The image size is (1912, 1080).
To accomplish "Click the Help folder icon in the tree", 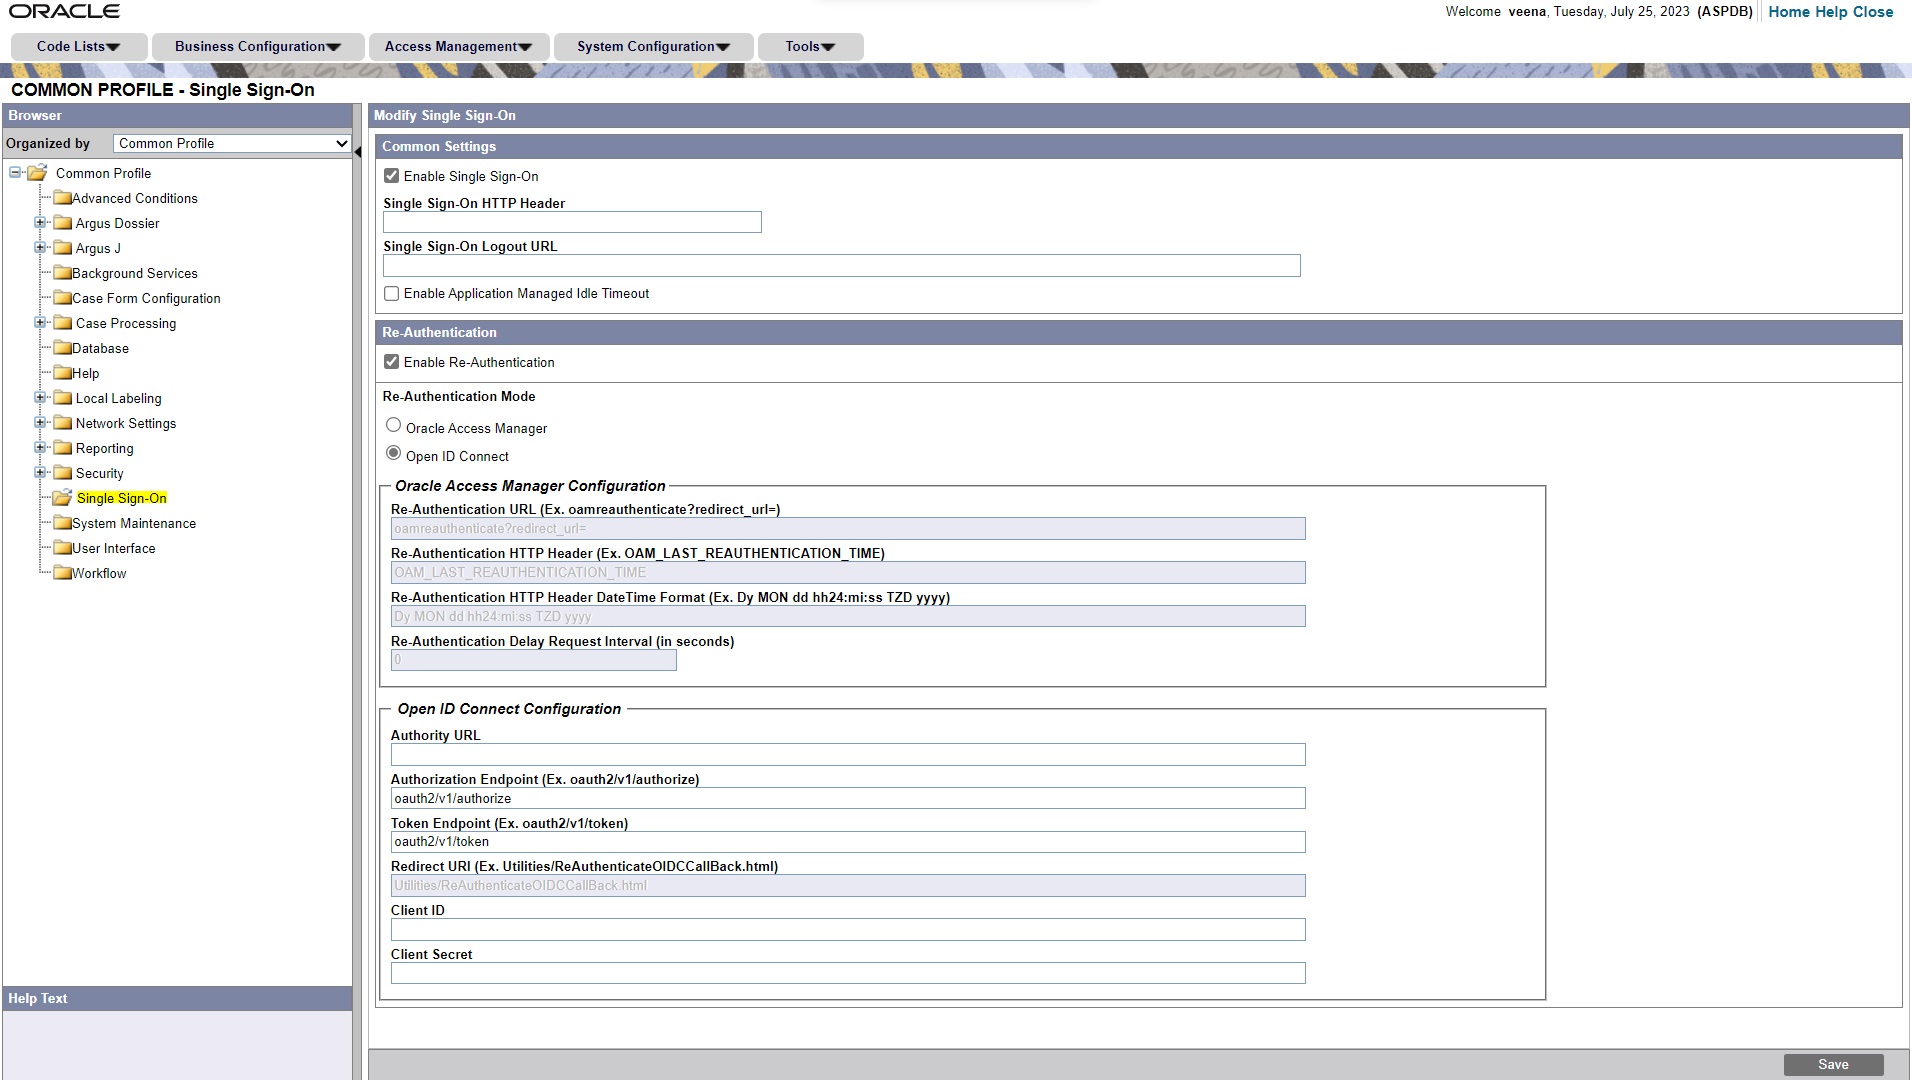I will pos(62,373).
